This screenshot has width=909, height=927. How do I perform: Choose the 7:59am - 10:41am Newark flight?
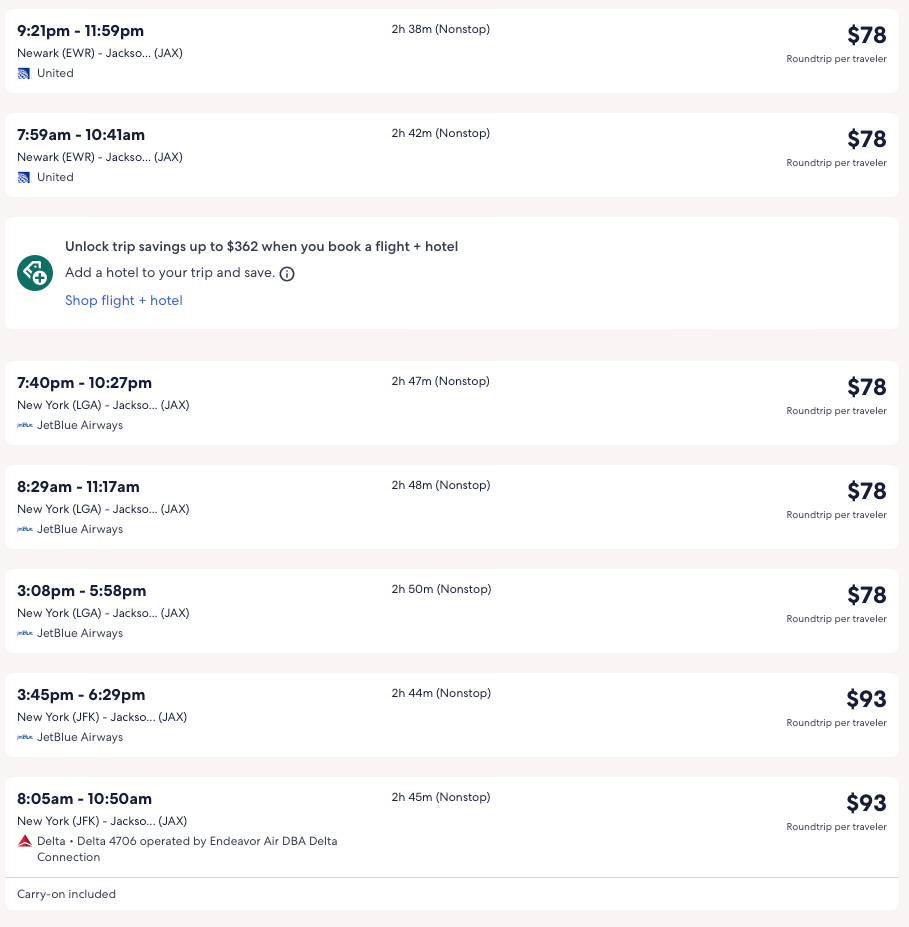(x=81, y=135)
